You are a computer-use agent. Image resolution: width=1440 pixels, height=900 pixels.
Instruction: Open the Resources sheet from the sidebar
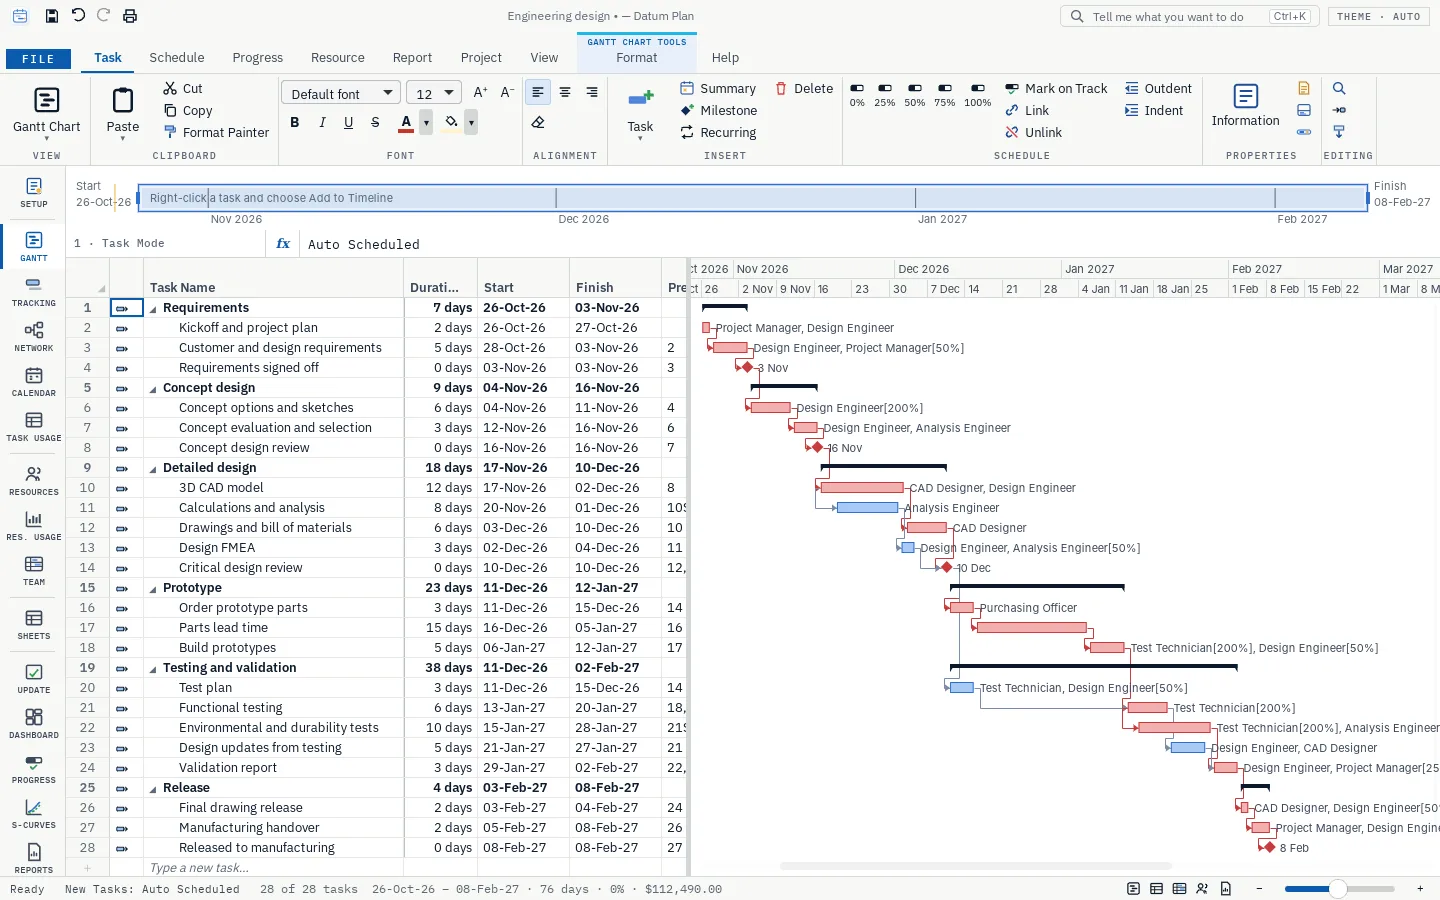pyautogui.click(x=34, y=481)
